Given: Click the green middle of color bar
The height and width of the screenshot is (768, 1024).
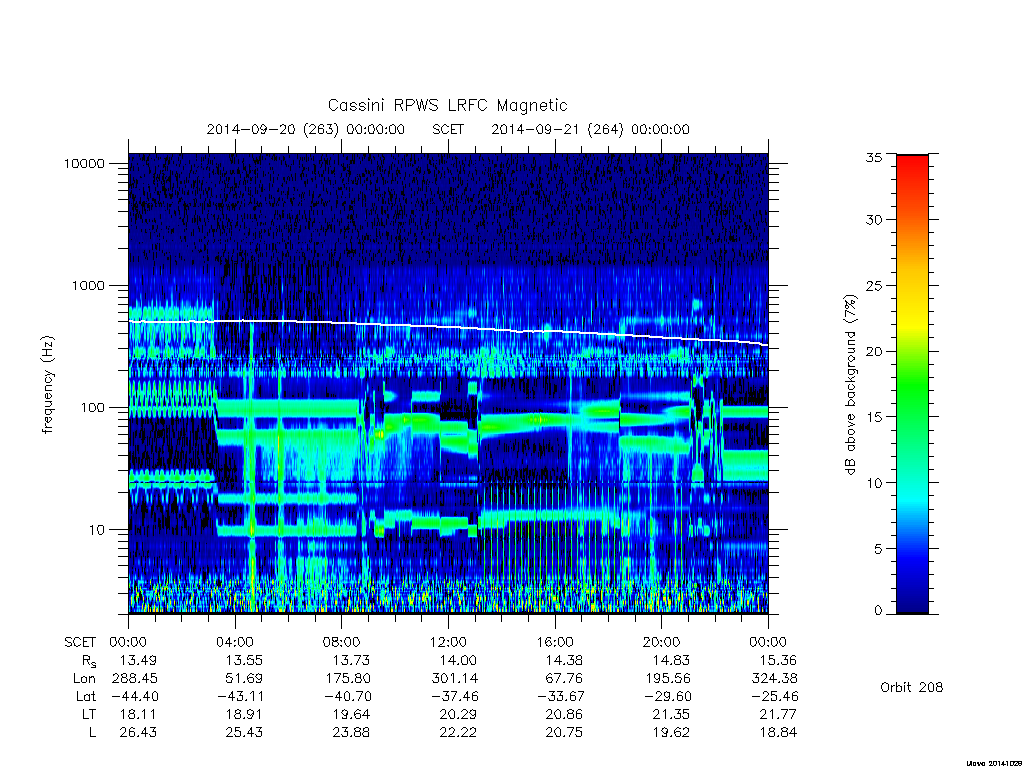Looking at the screenshot, I should coord(912,385).
